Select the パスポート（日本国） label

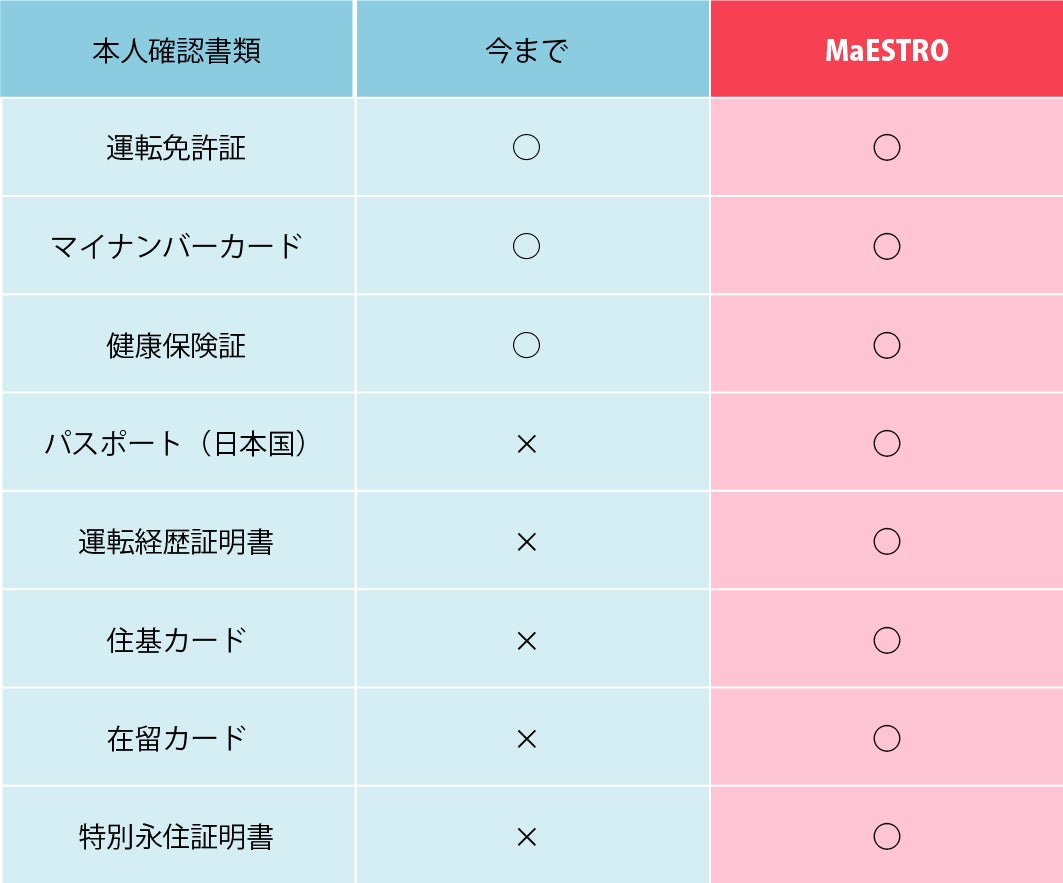click(176, 444)
